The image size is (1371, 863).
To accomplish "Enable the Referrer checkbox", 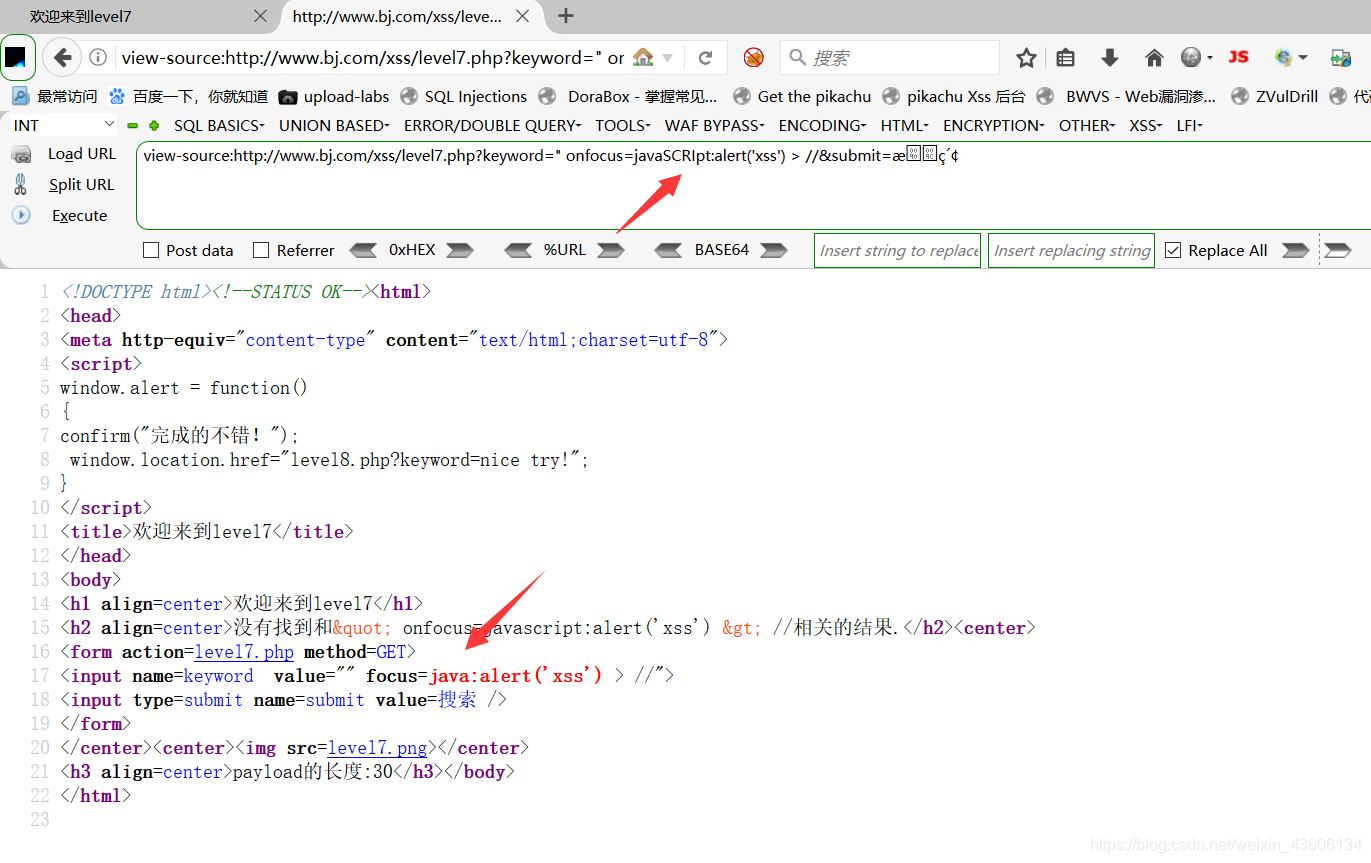I will pyautogui.click(x=261, y=250).
